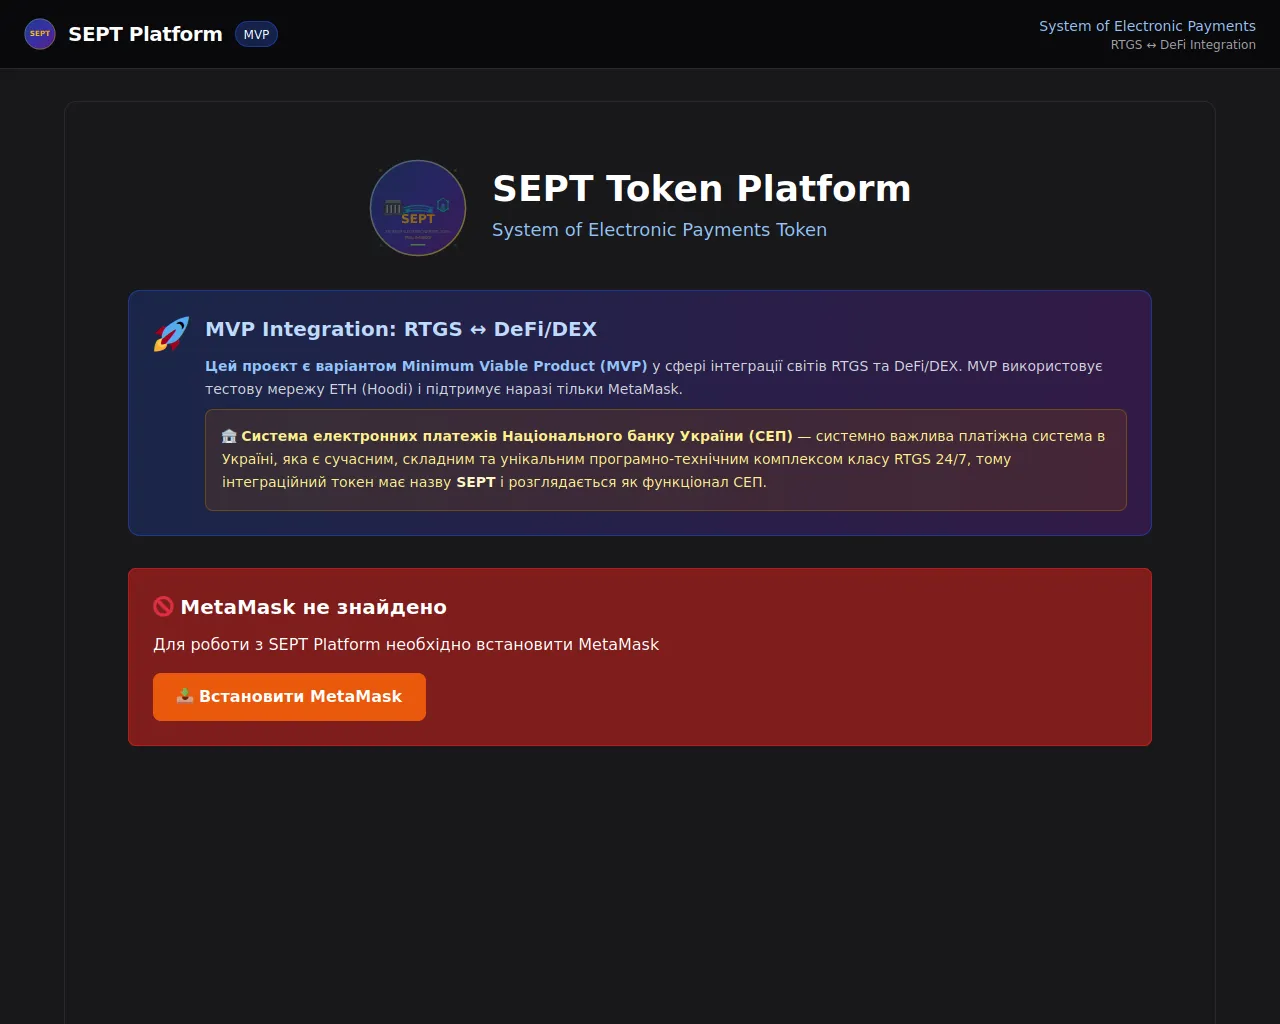Click Для роботи з SEPT Platform message
This screenshot has width=1280, height=1024.
click(406, 644)
